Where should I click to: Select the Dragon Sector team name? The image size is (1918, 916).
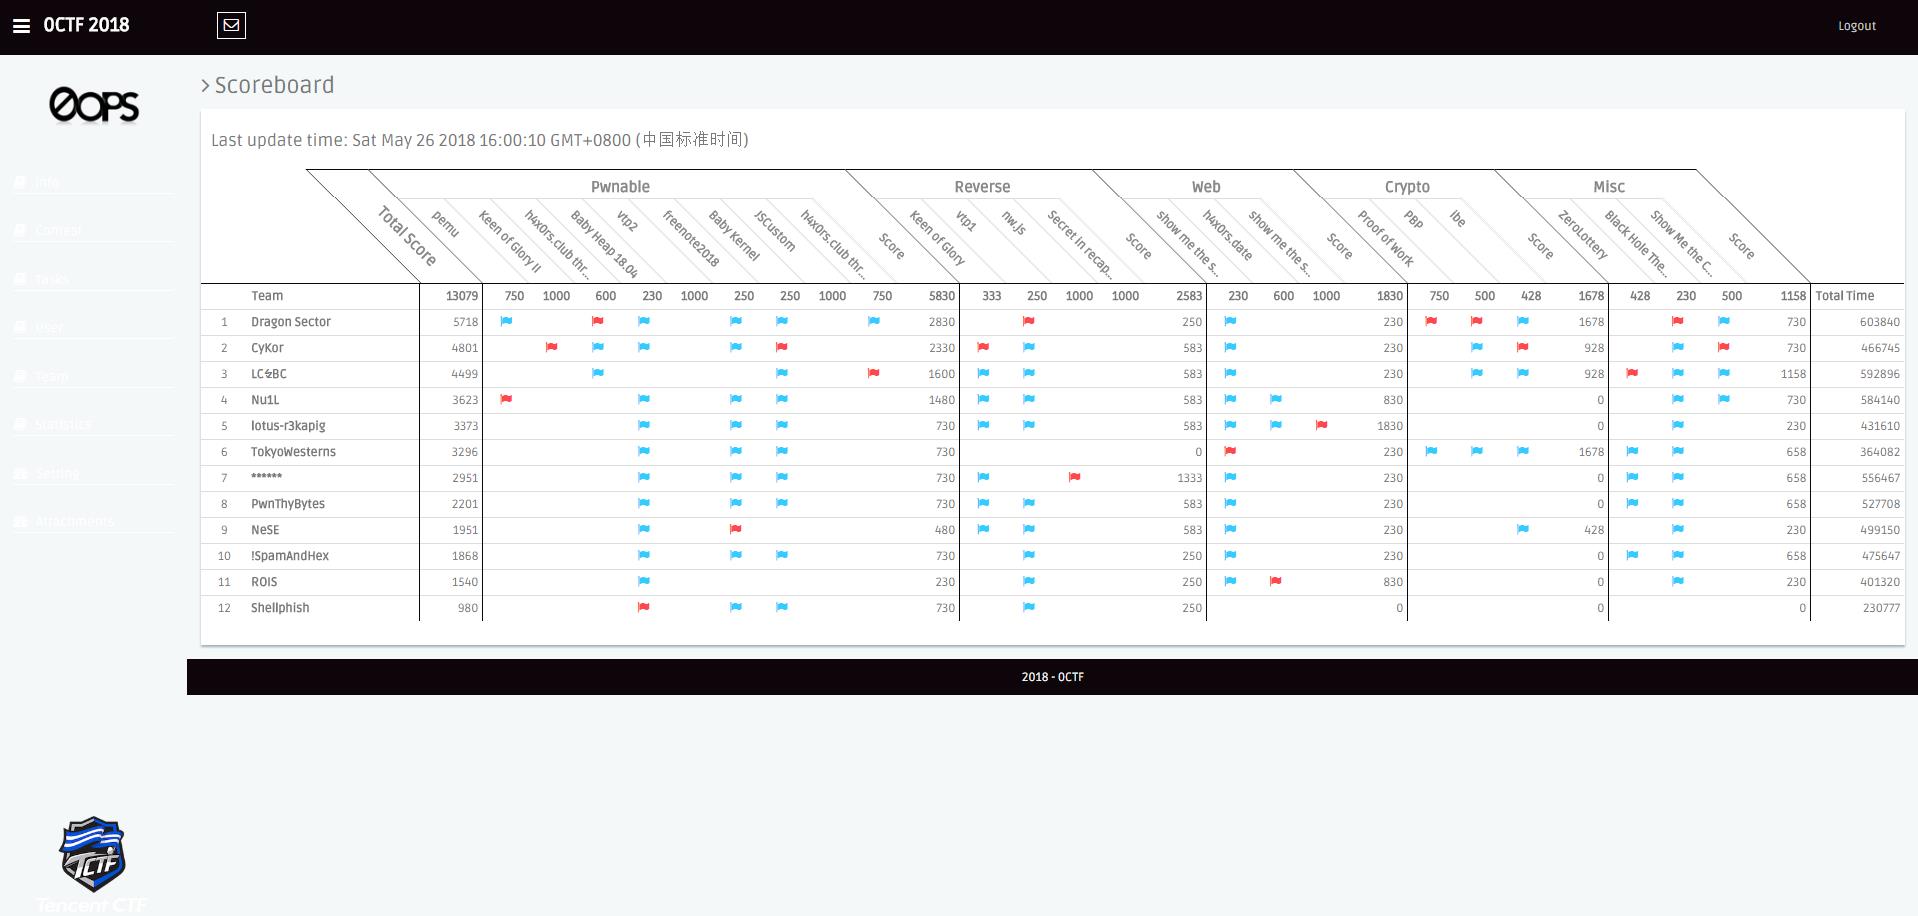[290, 322]
